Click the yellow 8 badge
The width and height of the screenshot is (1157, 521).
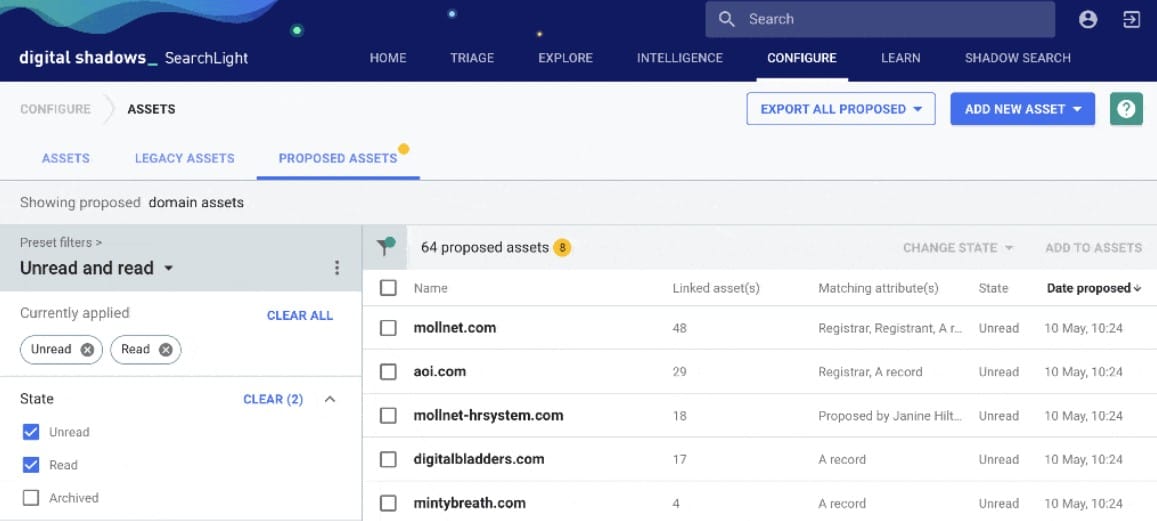pos(562,248)
